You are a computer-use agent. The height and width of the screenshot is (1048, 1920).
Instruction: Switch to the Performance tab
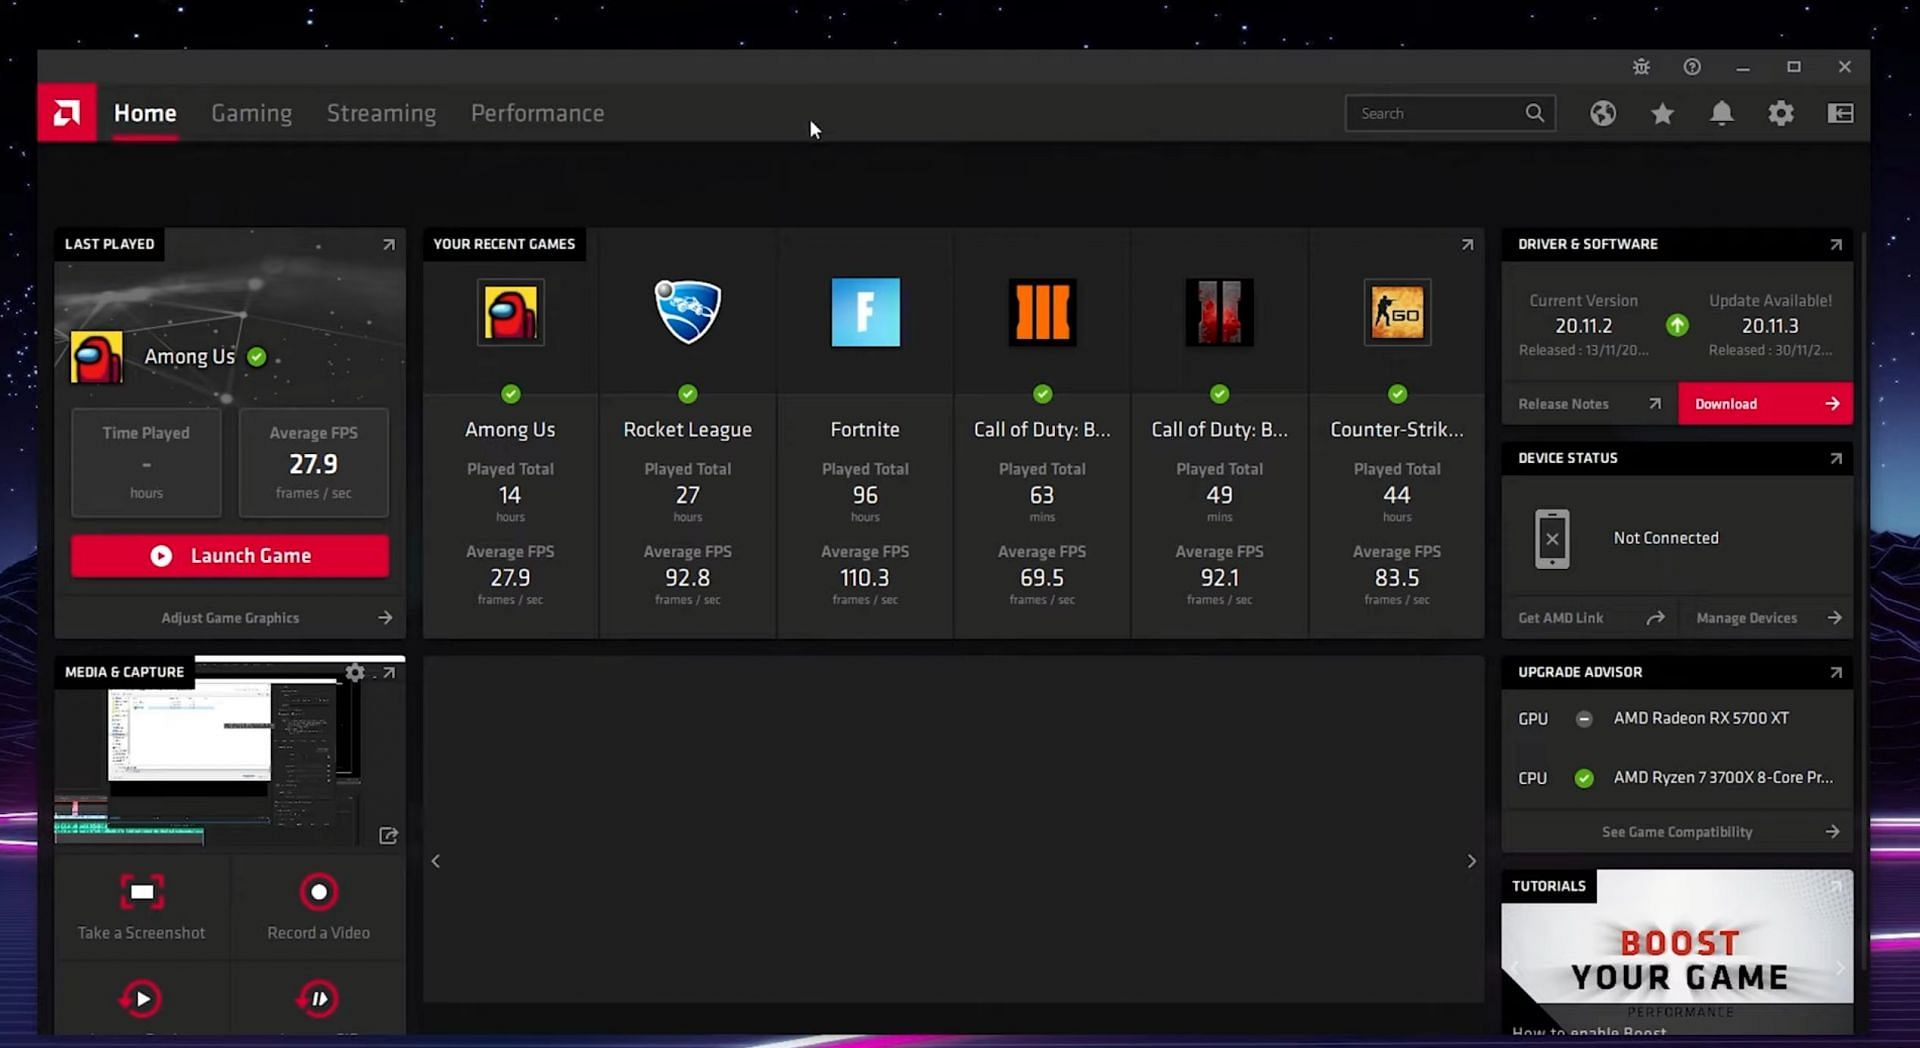[537, 113]
